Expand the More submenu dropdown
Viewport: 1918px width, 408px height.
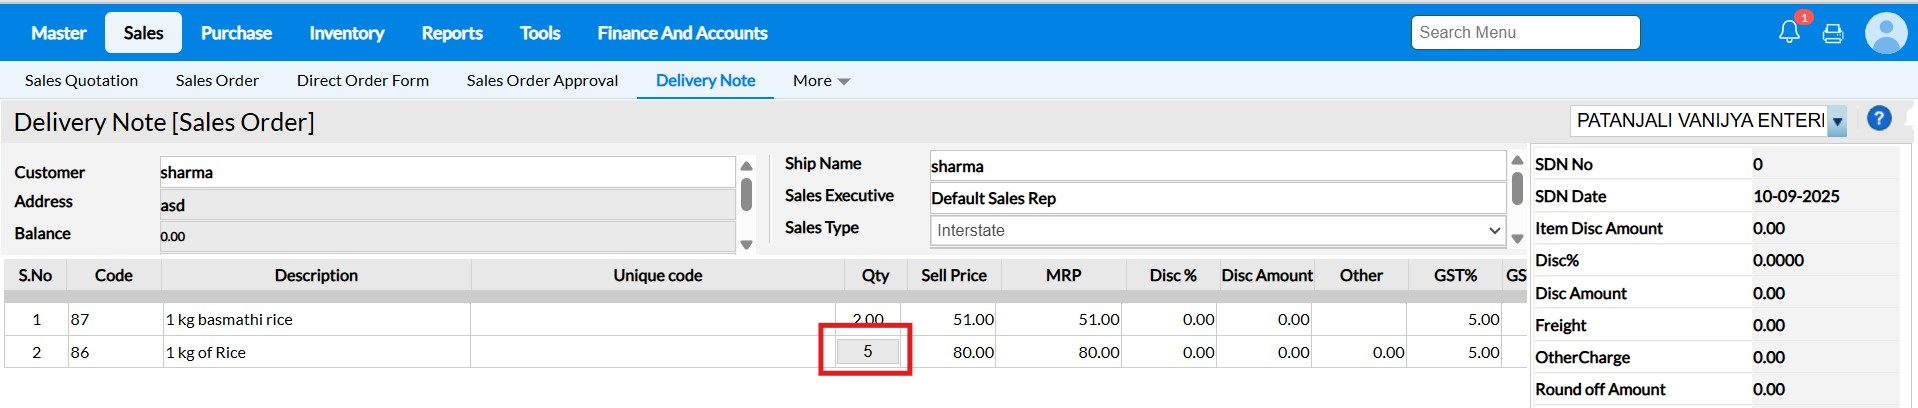(821, 81)
